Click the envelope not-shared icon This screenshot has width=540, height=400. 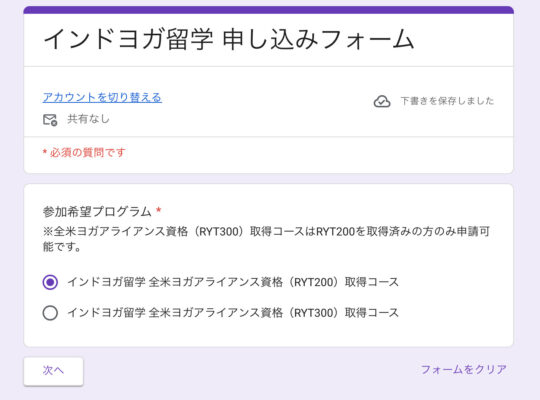(50, 120)
